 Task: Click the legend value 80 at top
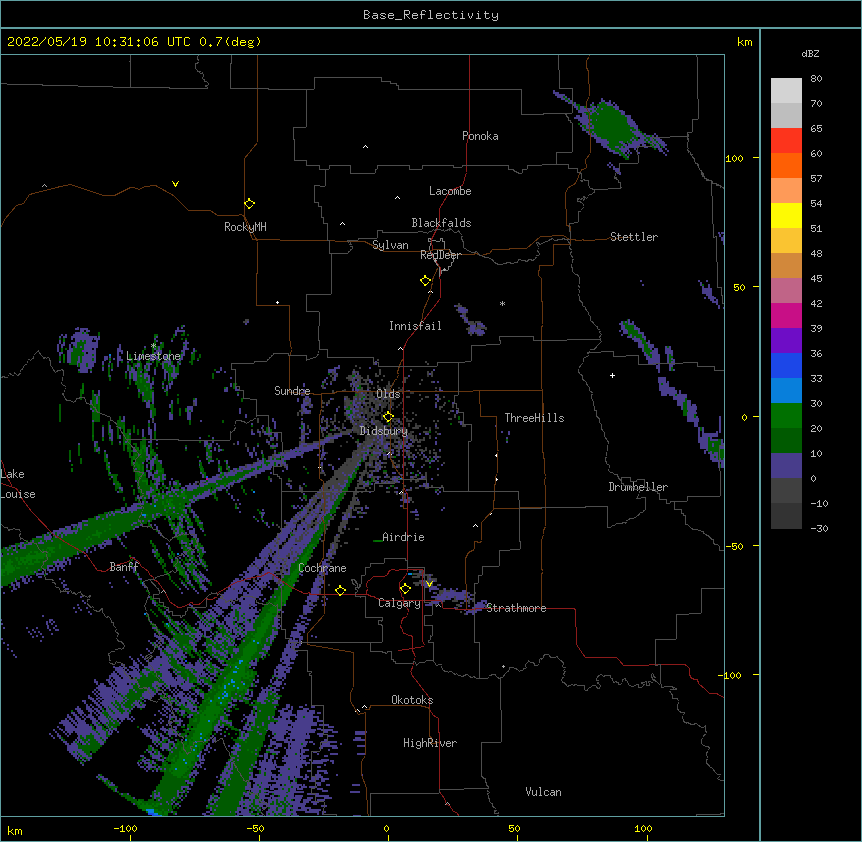click(816, 79)
